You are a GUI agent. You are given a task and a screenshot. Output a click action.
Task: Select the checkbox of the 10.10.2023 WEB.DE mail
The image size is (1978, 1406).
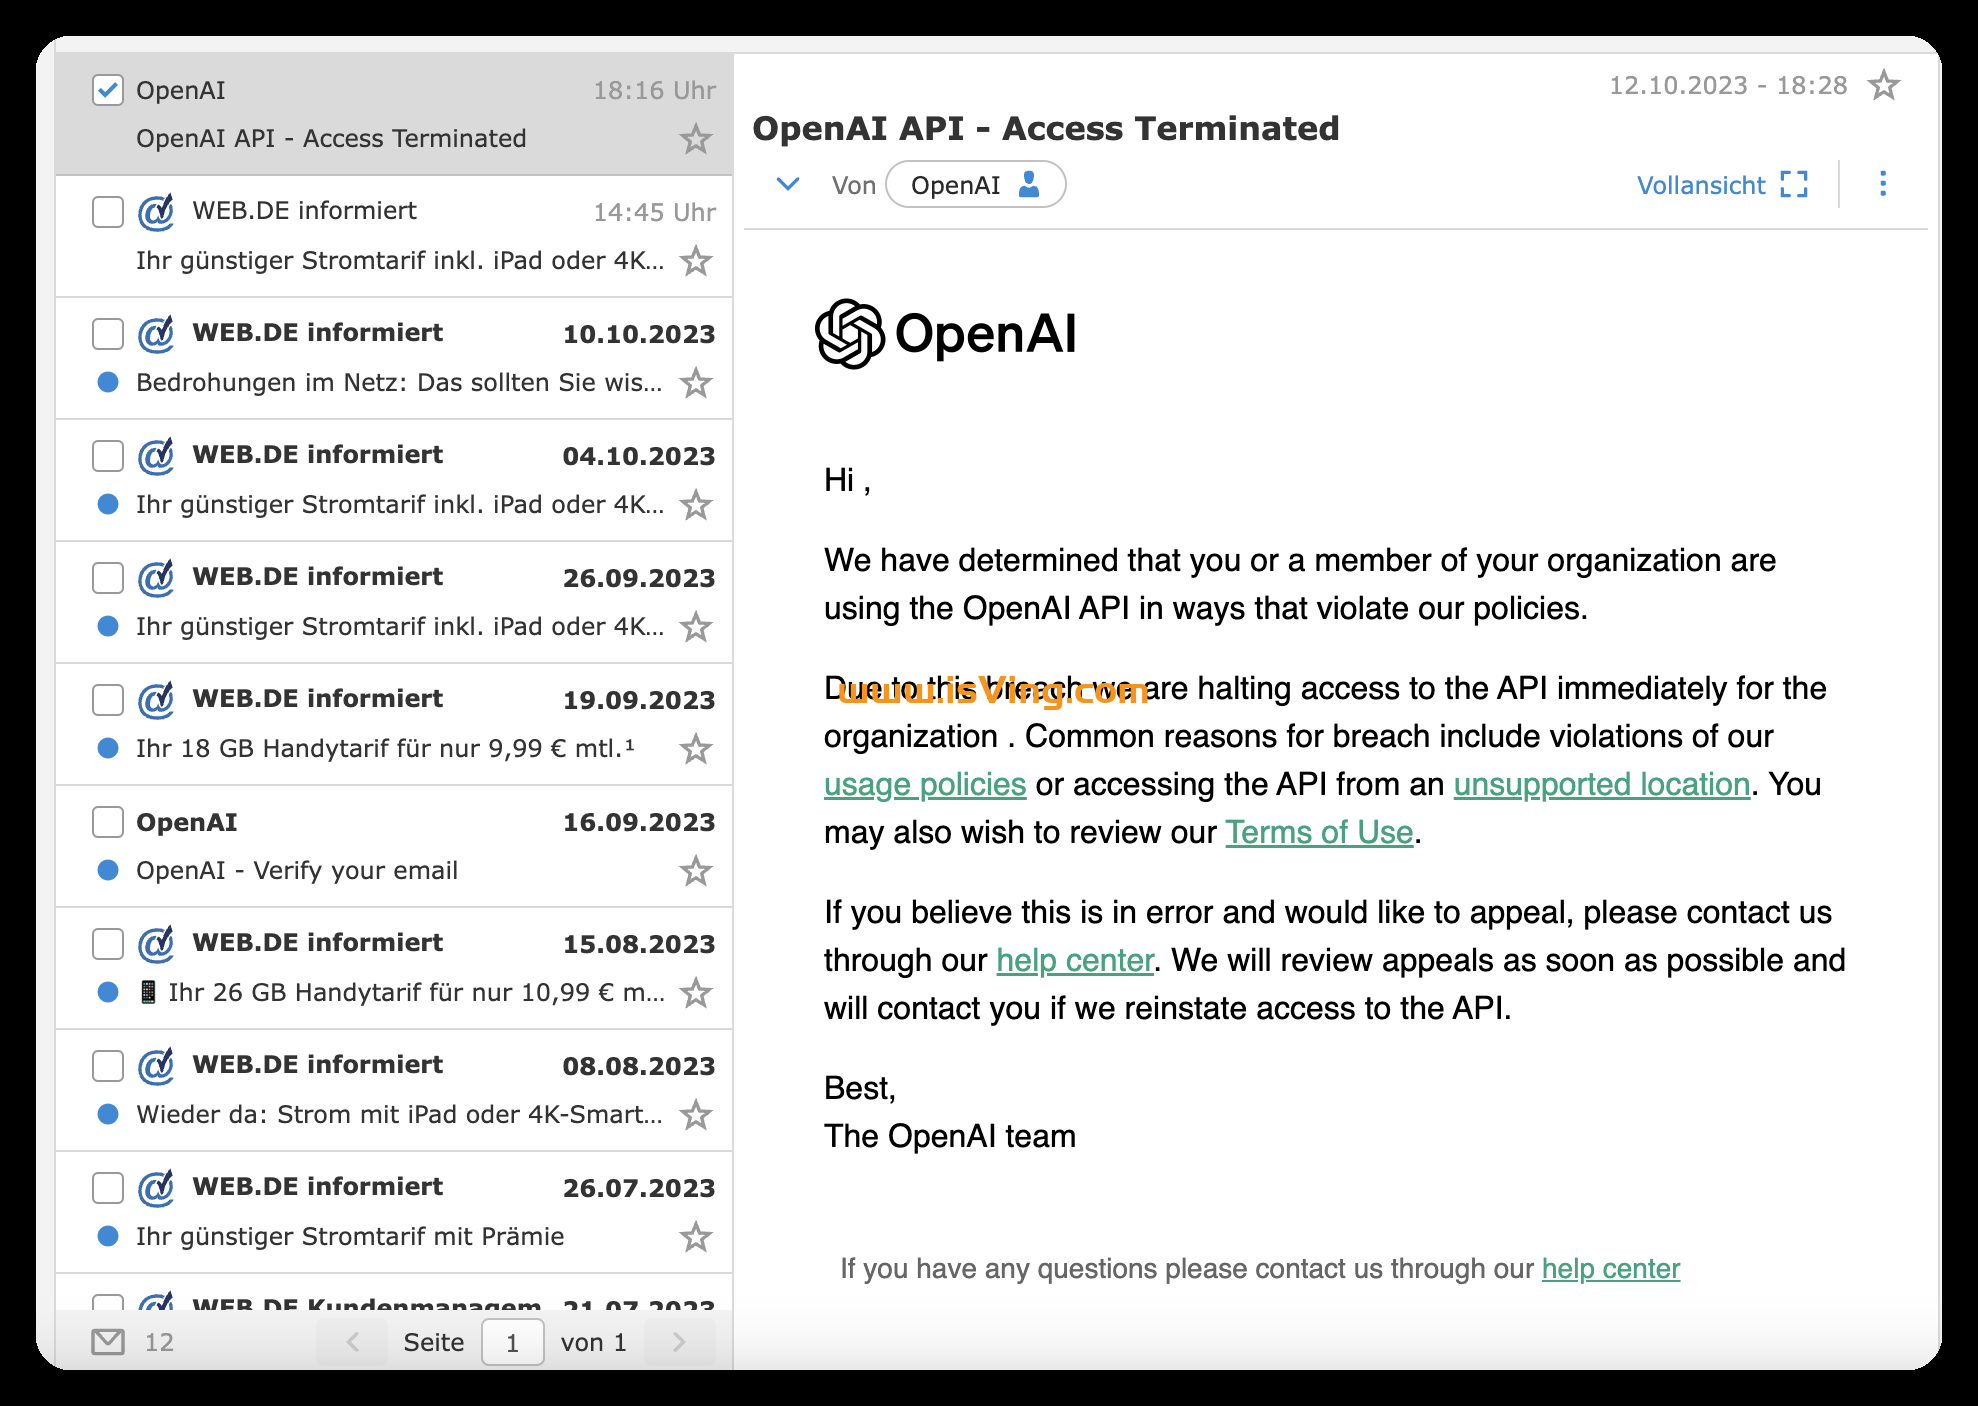click(107, 333)
